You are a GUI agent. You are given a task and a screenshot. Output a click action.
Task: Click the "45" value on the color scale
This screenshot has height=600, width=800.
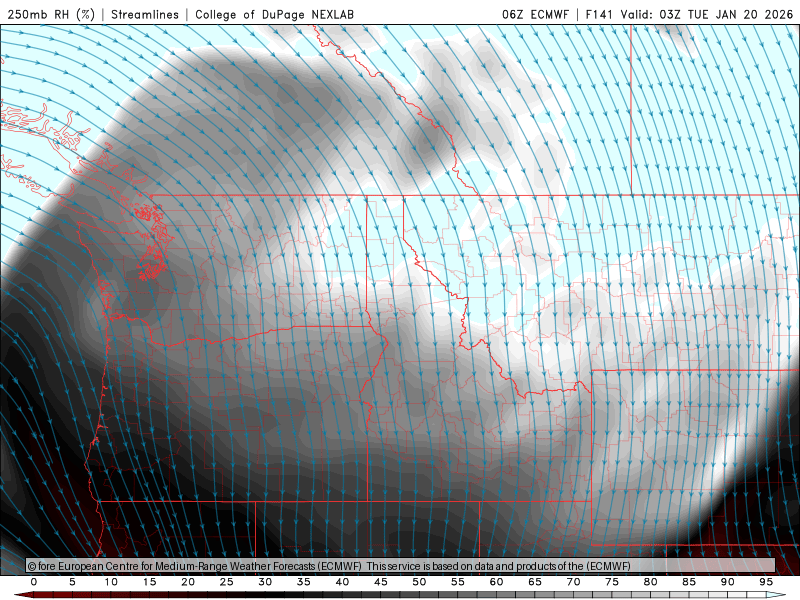coord(381,582)
